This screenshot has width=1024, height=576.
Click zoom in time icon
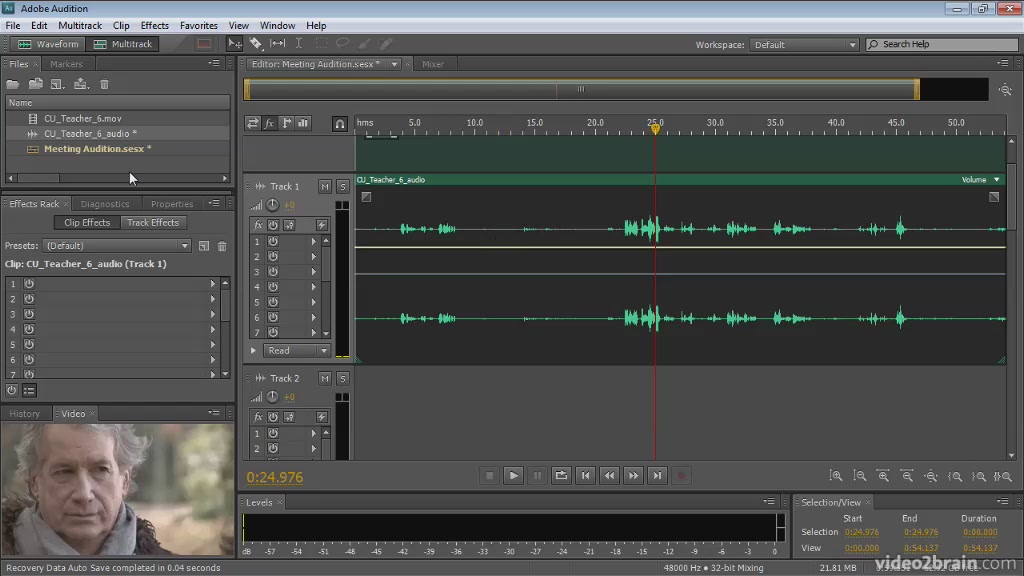883,476
